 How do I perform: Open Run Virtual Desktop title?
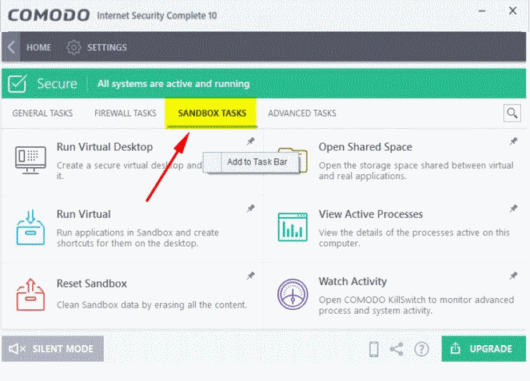tap(104, 147)
